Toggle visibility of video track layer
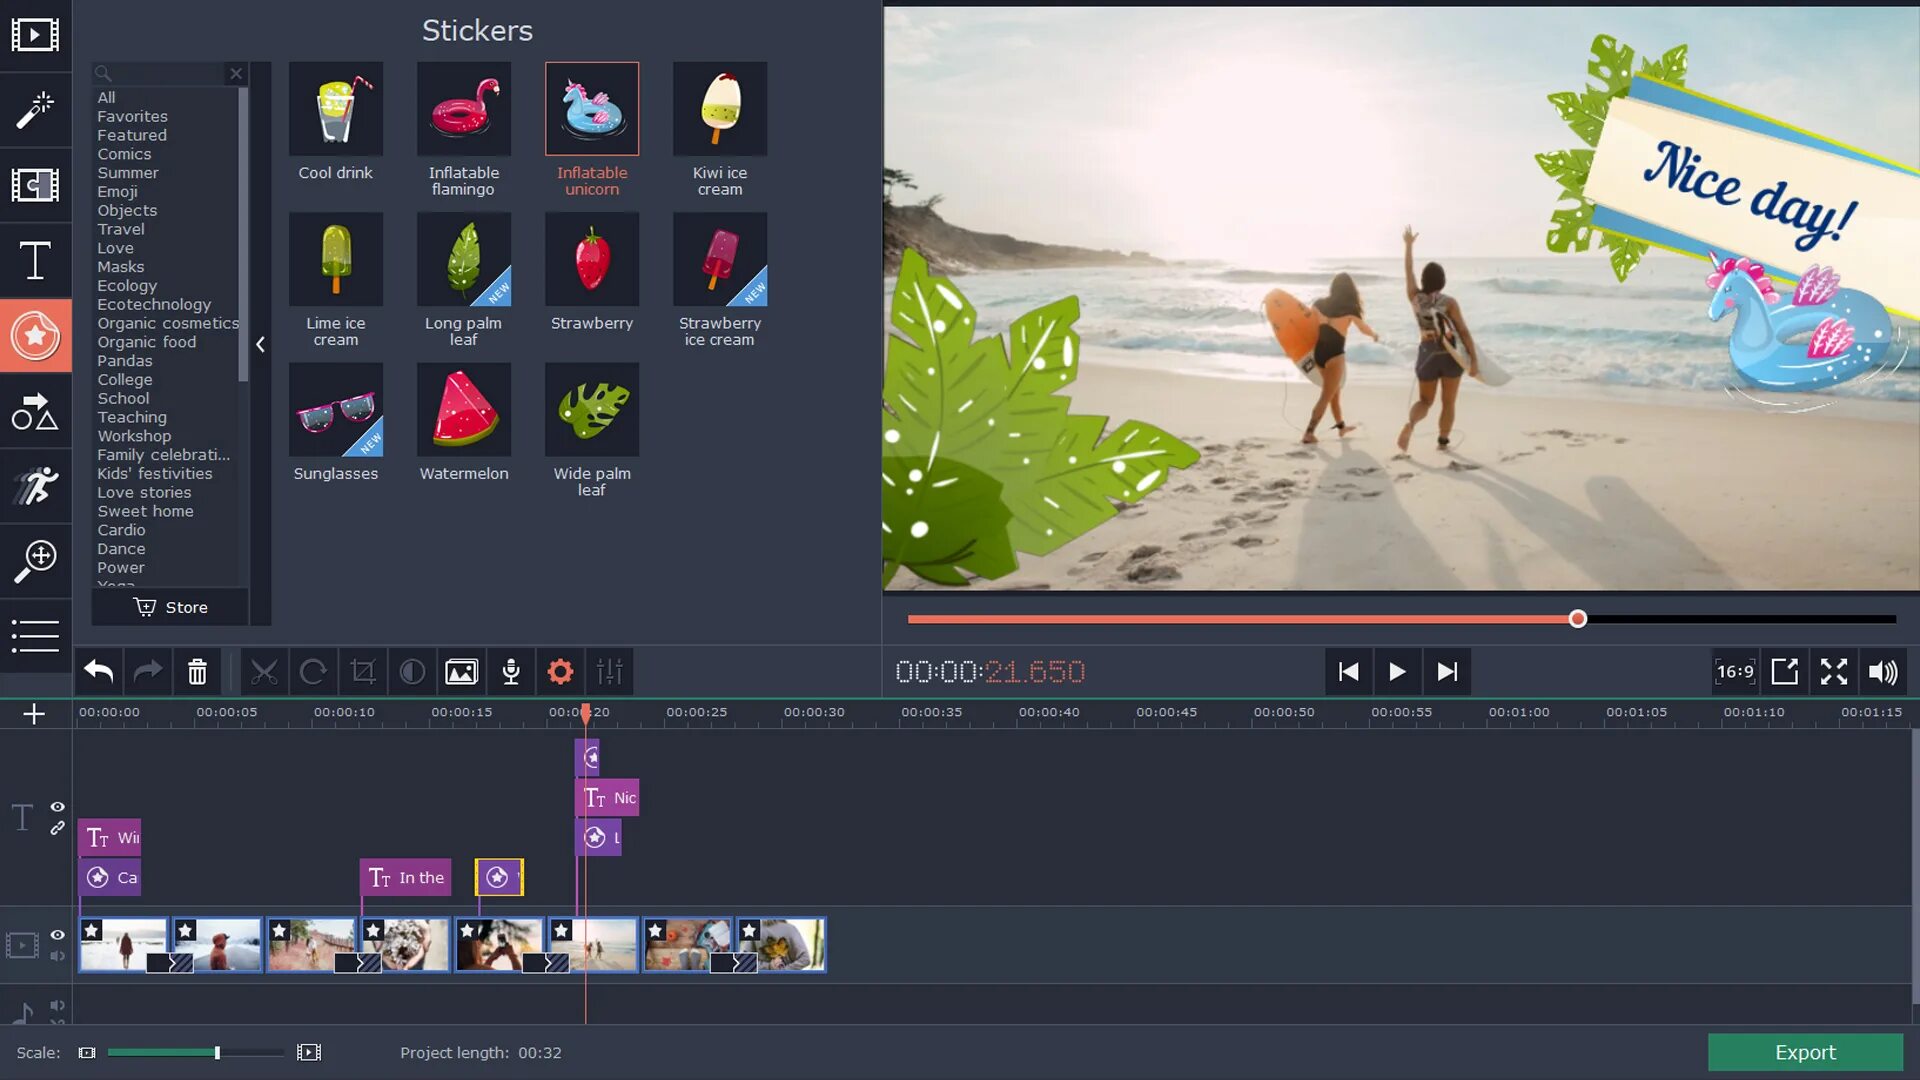Image resolution: width=1920 pixels, height=1080 pixels. pyautogui.click(x=57, y=935)
